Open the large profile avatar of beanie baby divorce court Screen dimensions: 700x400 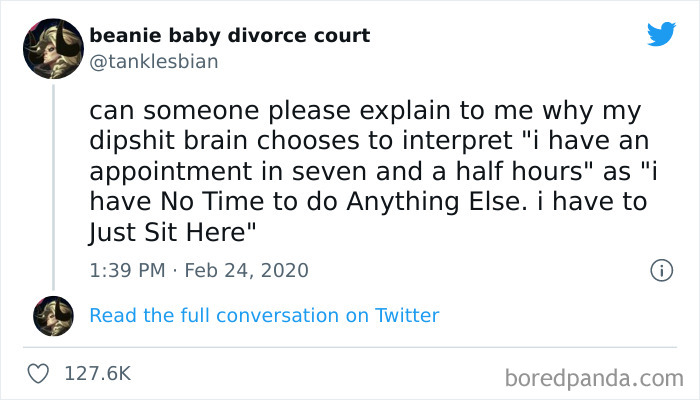pyautogui.click(x=52, y=48)
